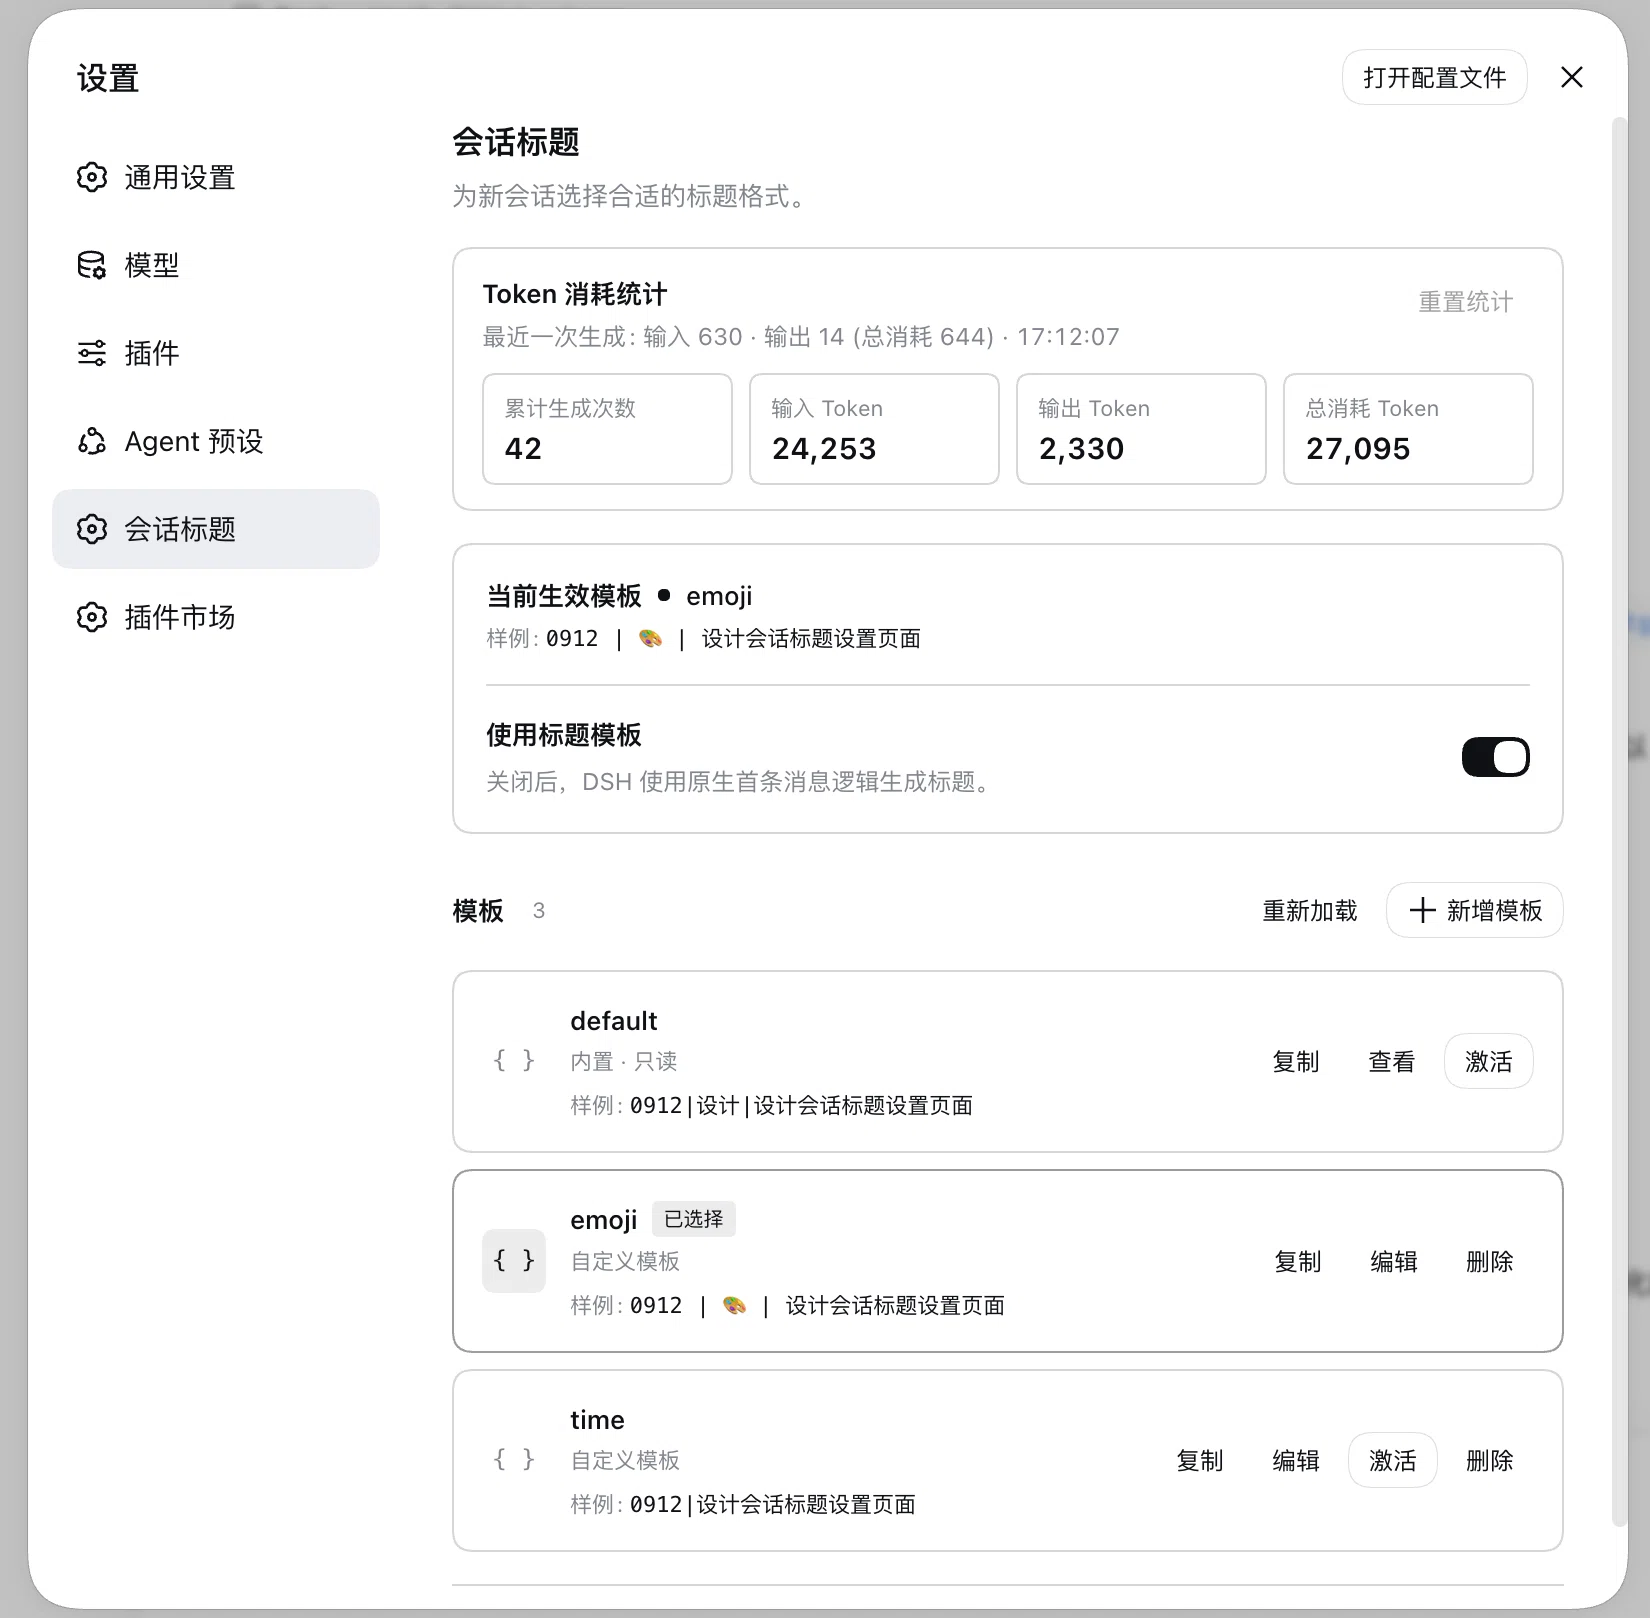
Task: Click the database icon beside 模型
Action: [x=92, y=265]
